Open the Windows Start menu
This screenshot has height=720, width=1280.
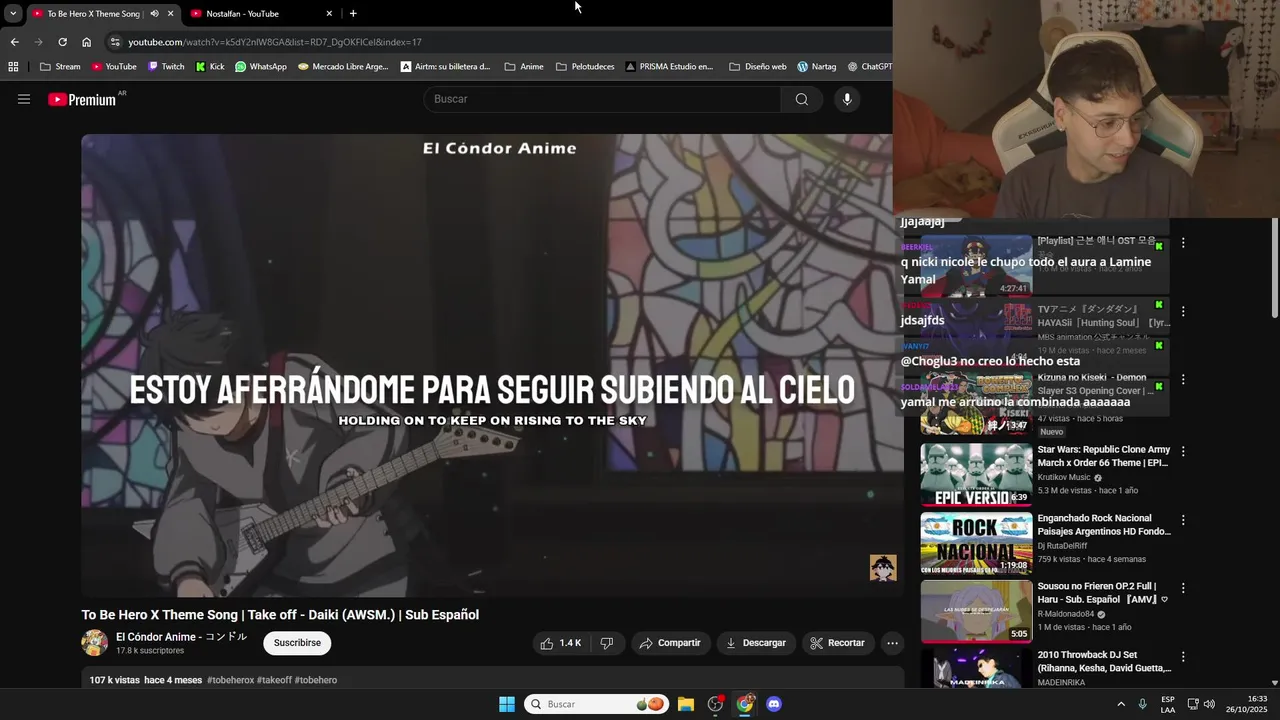507,704
